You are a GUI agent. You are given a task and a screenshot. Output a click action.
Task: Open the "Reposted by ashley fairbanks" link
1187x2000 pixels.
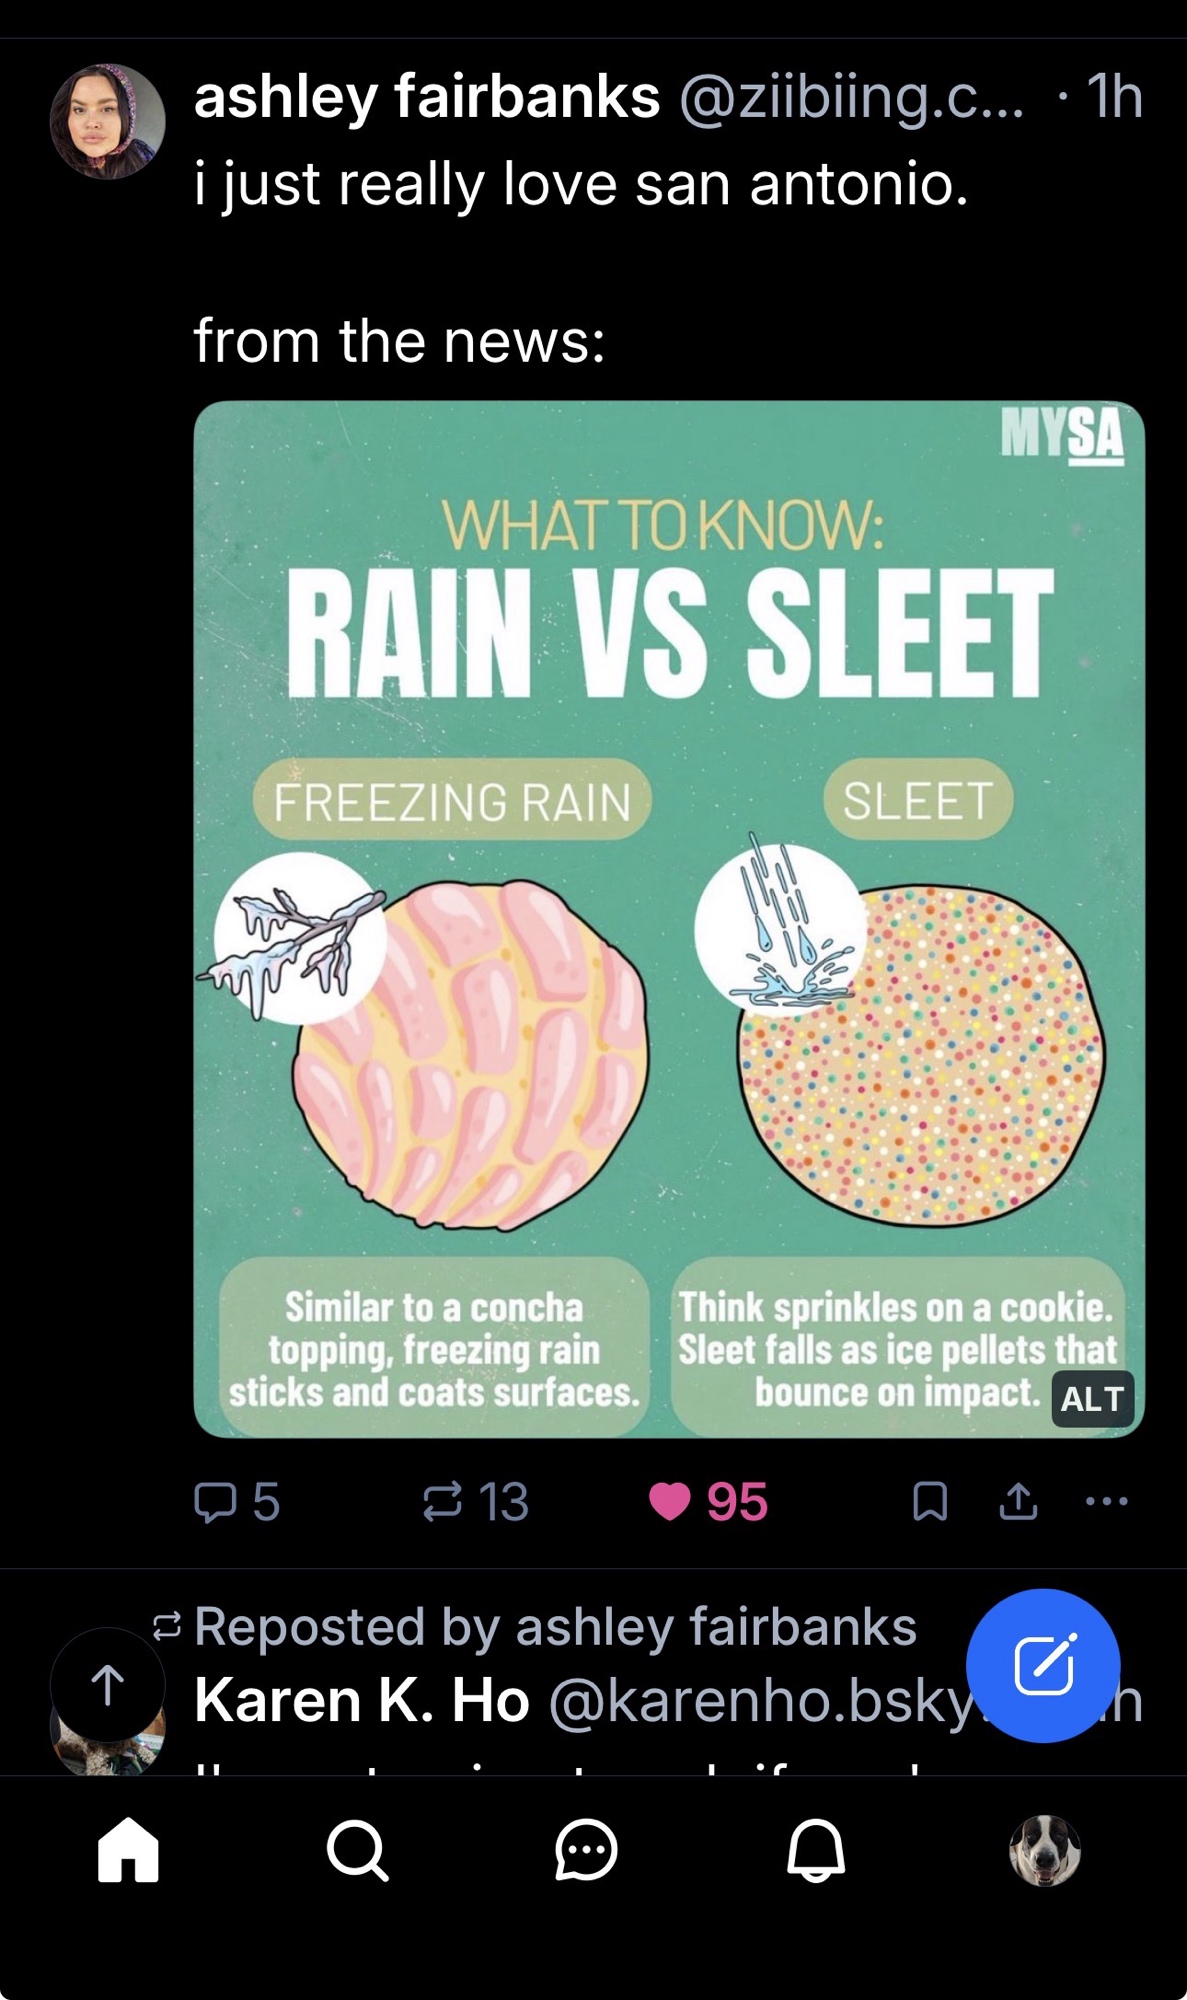555,1626
